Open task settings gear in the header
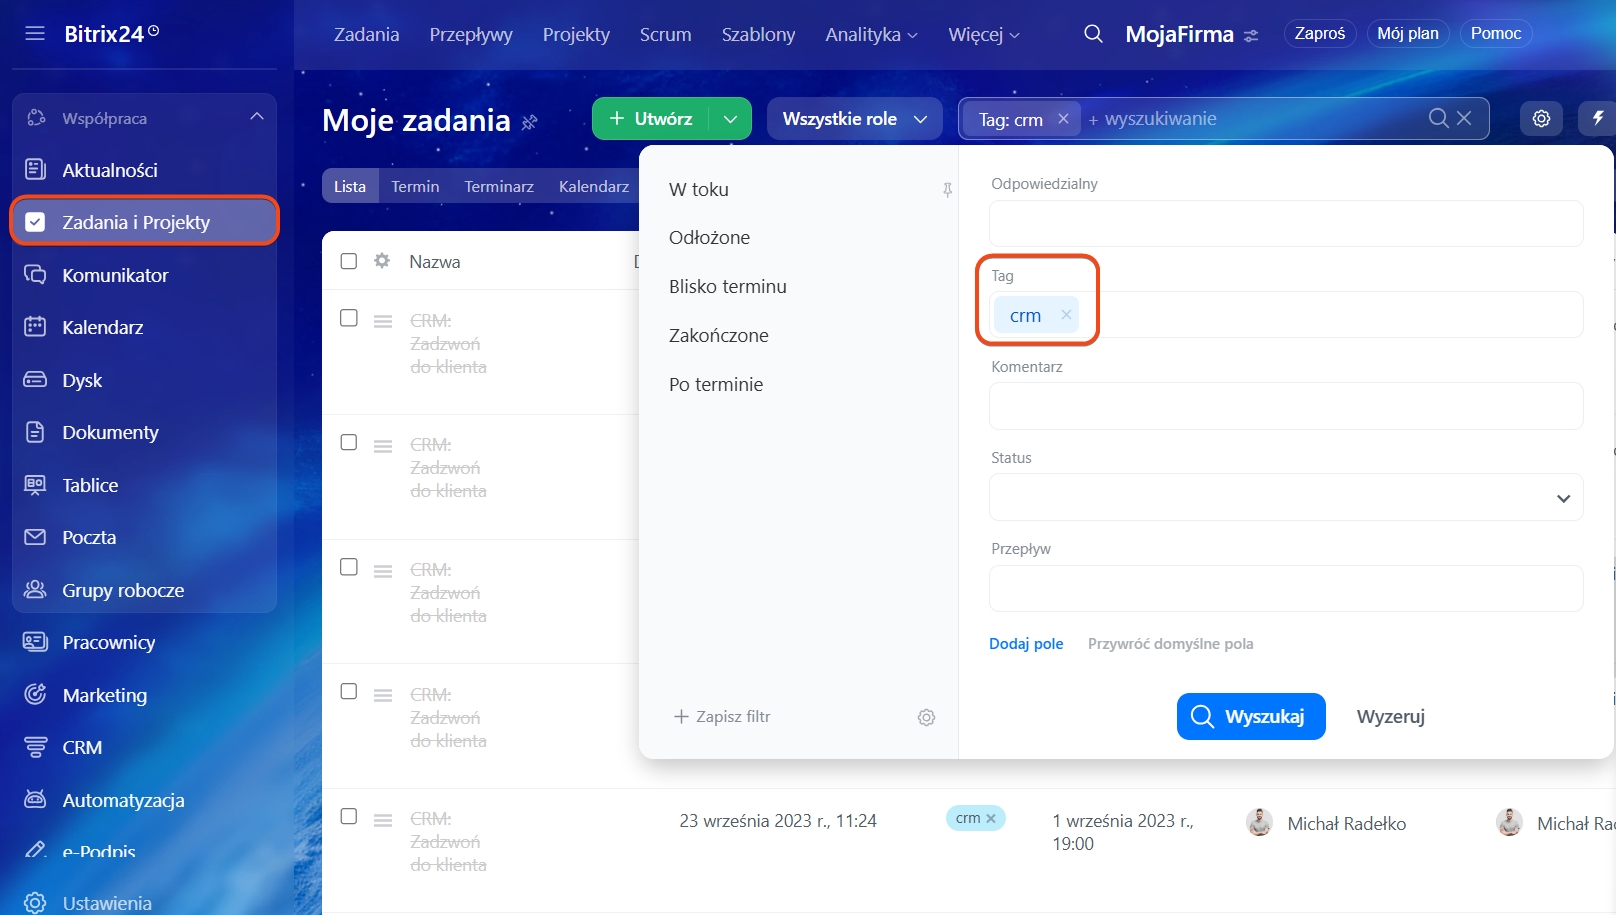Screen dimensions: 1616x915 [x=1541, y=119]
